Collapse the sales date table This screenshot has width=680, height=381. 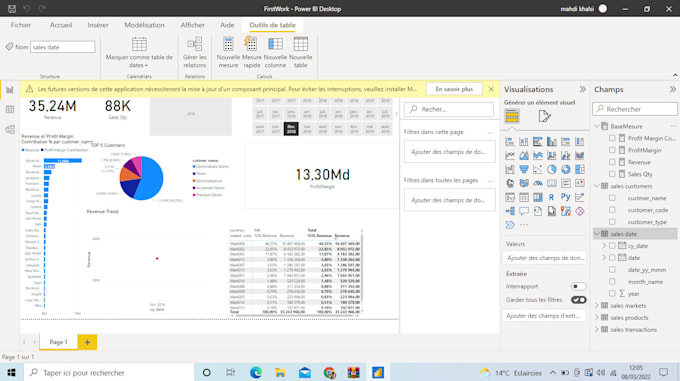(597, 234)
